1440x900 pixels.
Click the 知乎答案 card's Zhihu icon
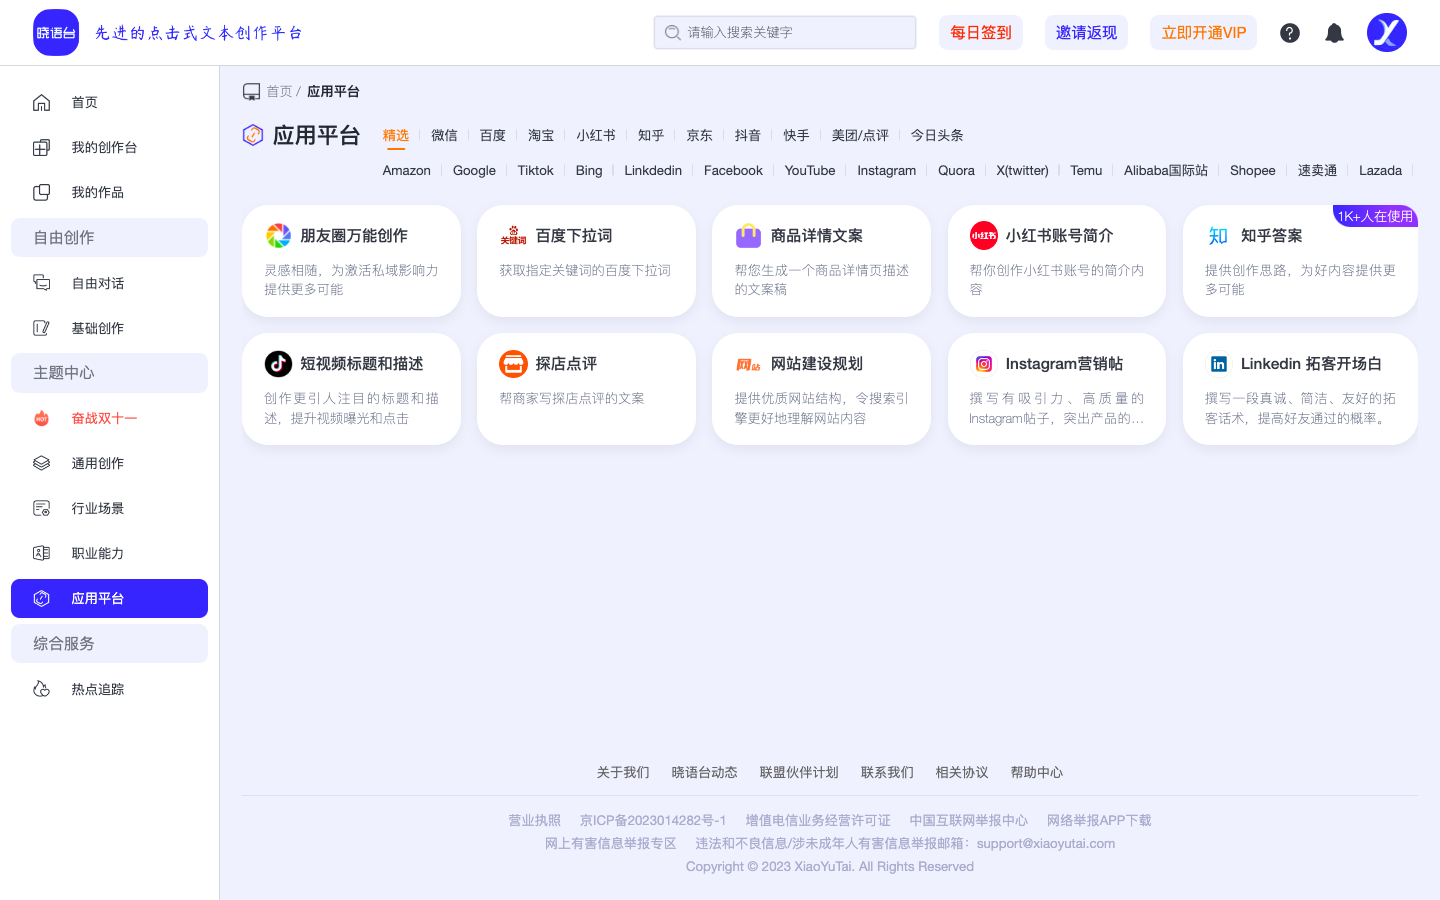(1218, 235)
